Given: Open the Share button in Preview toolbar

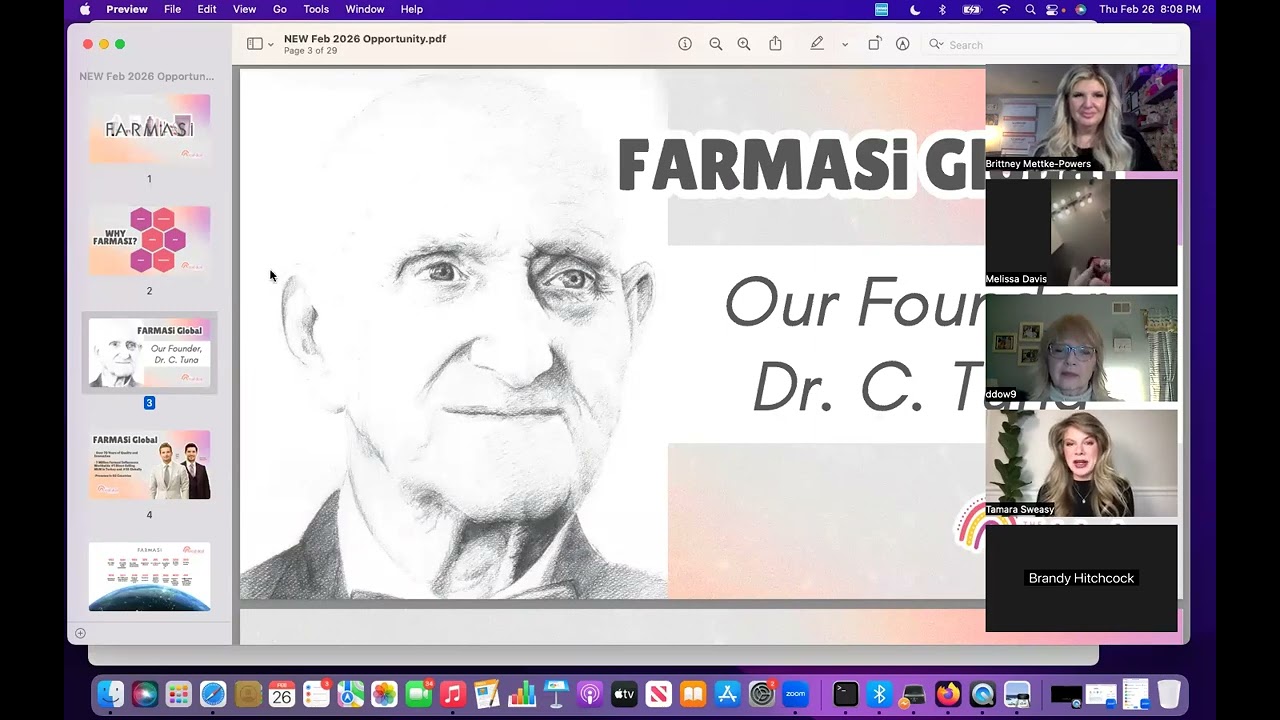Looking at the screenshot, I should coord(775,44).
